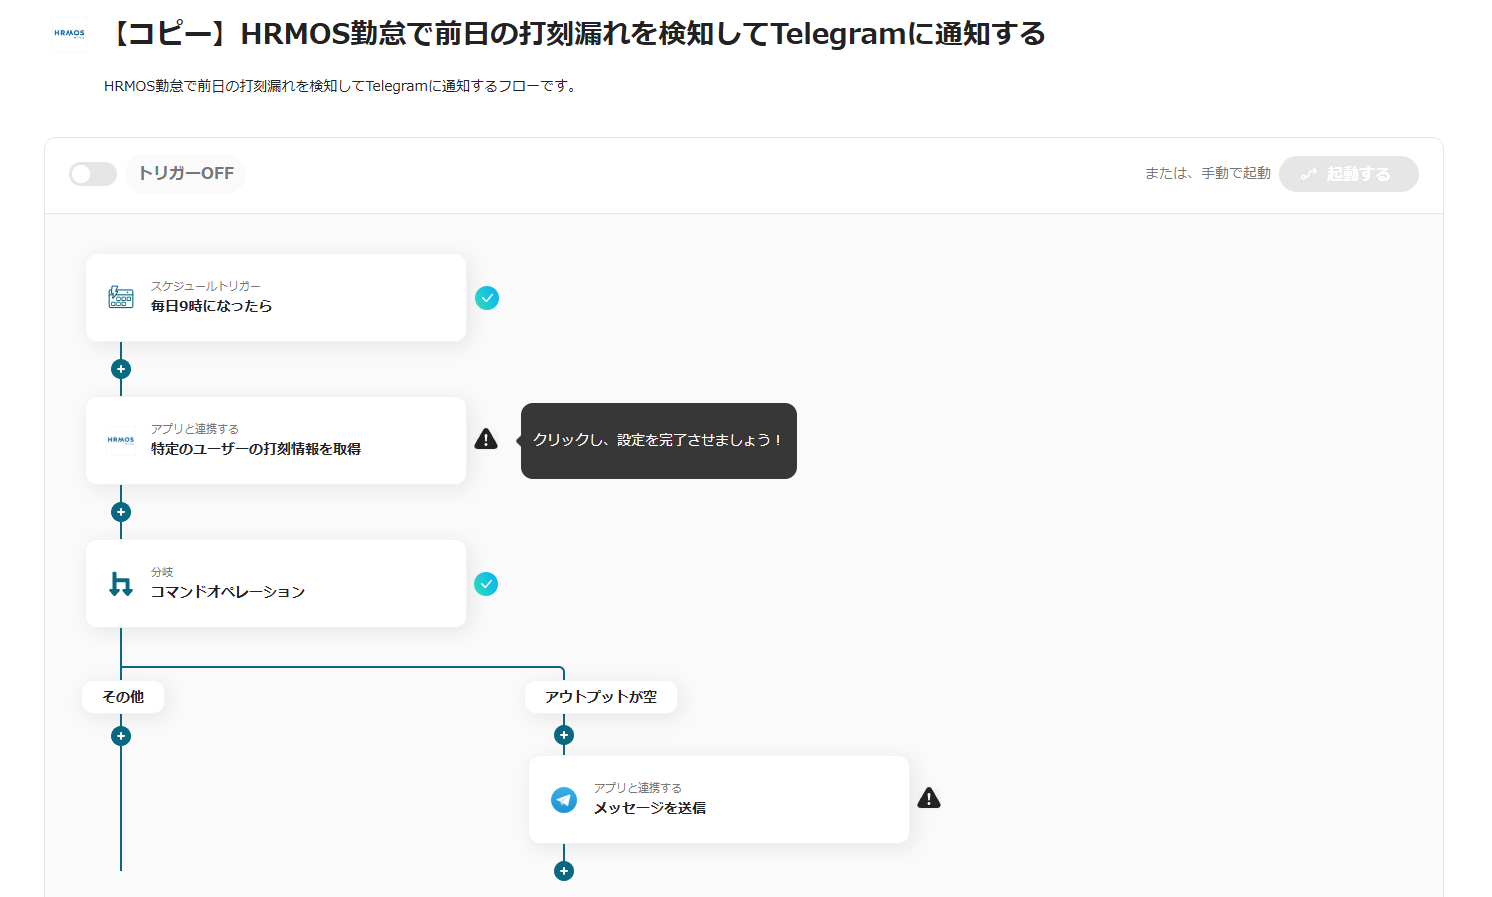Viewport: 1492px width, 897px height.
Task: Click the flow description text under title
Action: pos(340,86)
